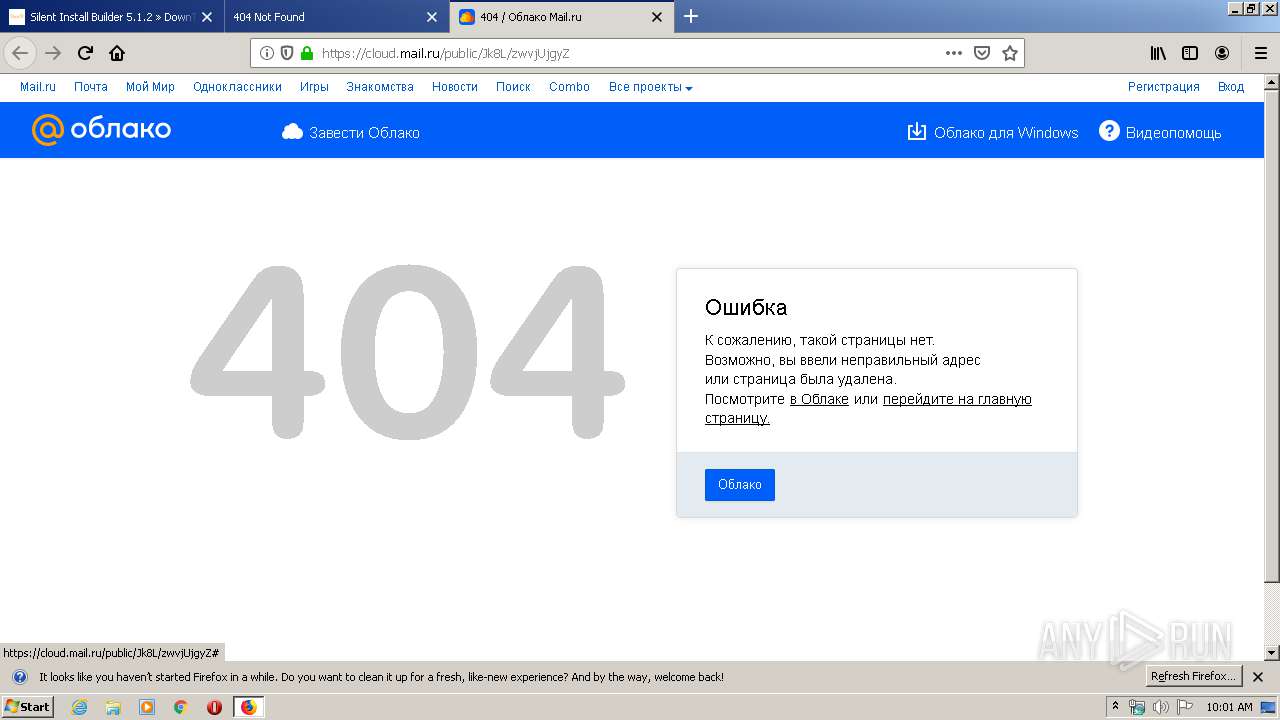
Task: Expand the Все проекты dropdown
Action: pyautogui.click(x=650, y=87)
